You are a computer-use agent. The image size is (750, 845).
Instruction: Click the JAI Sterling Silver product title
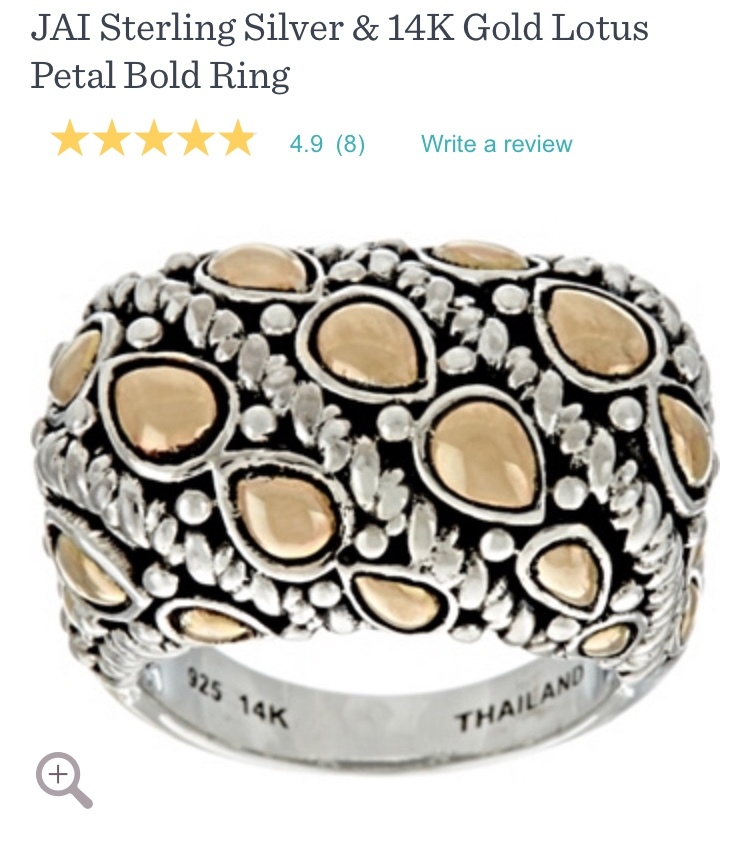coord(339,27)
